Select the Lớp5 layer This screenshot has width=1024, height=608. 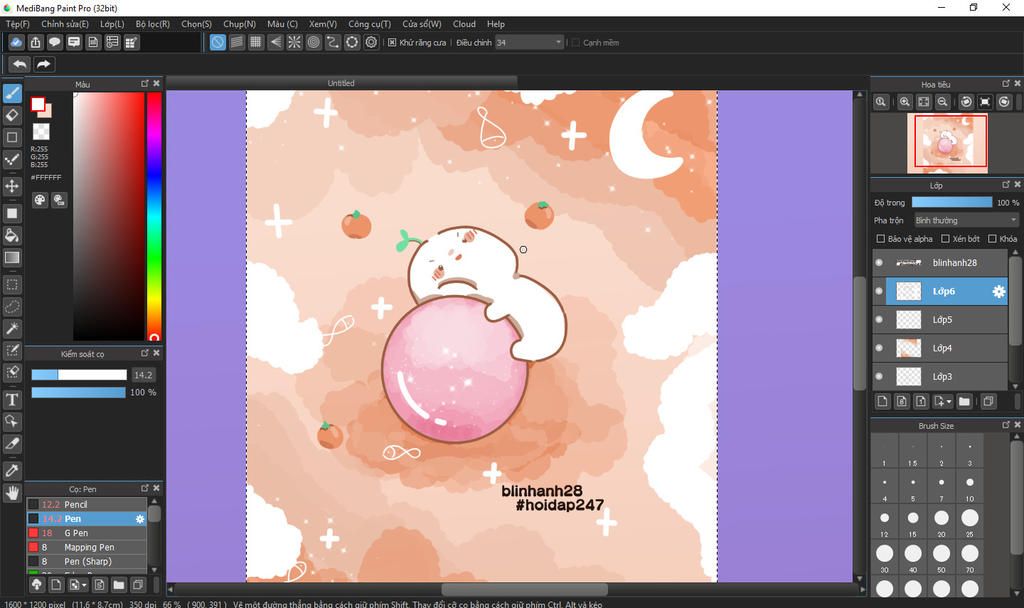click(x=940, y=319)
